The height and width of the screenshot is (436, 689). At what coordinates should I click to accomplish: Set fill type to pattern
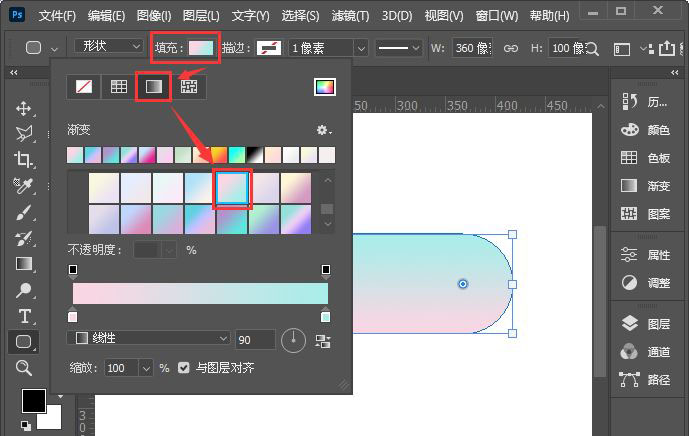pyautogui.click(x=189, y=87)
